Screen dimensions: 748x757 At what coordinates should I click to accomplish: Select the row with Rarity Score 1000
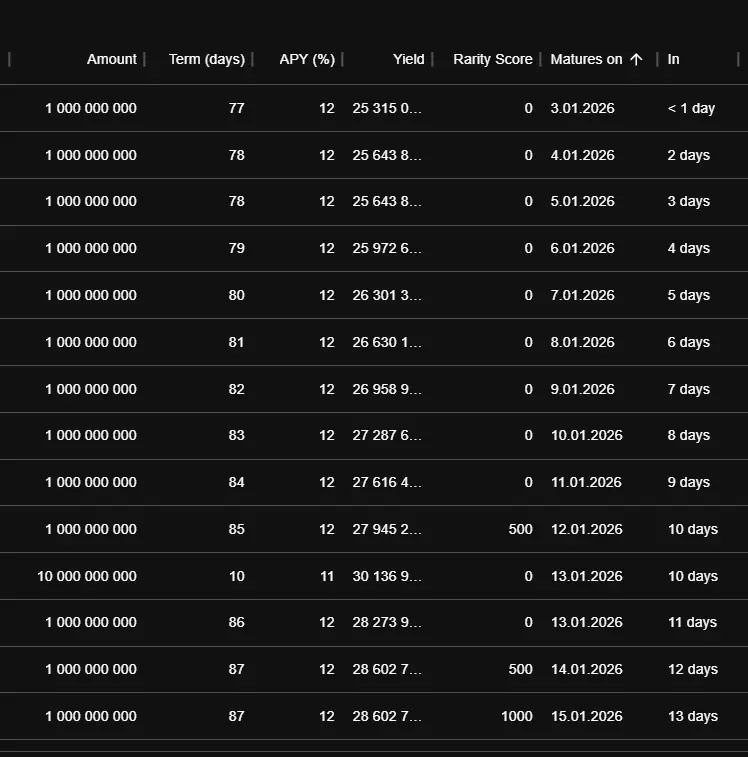point(374,716)
